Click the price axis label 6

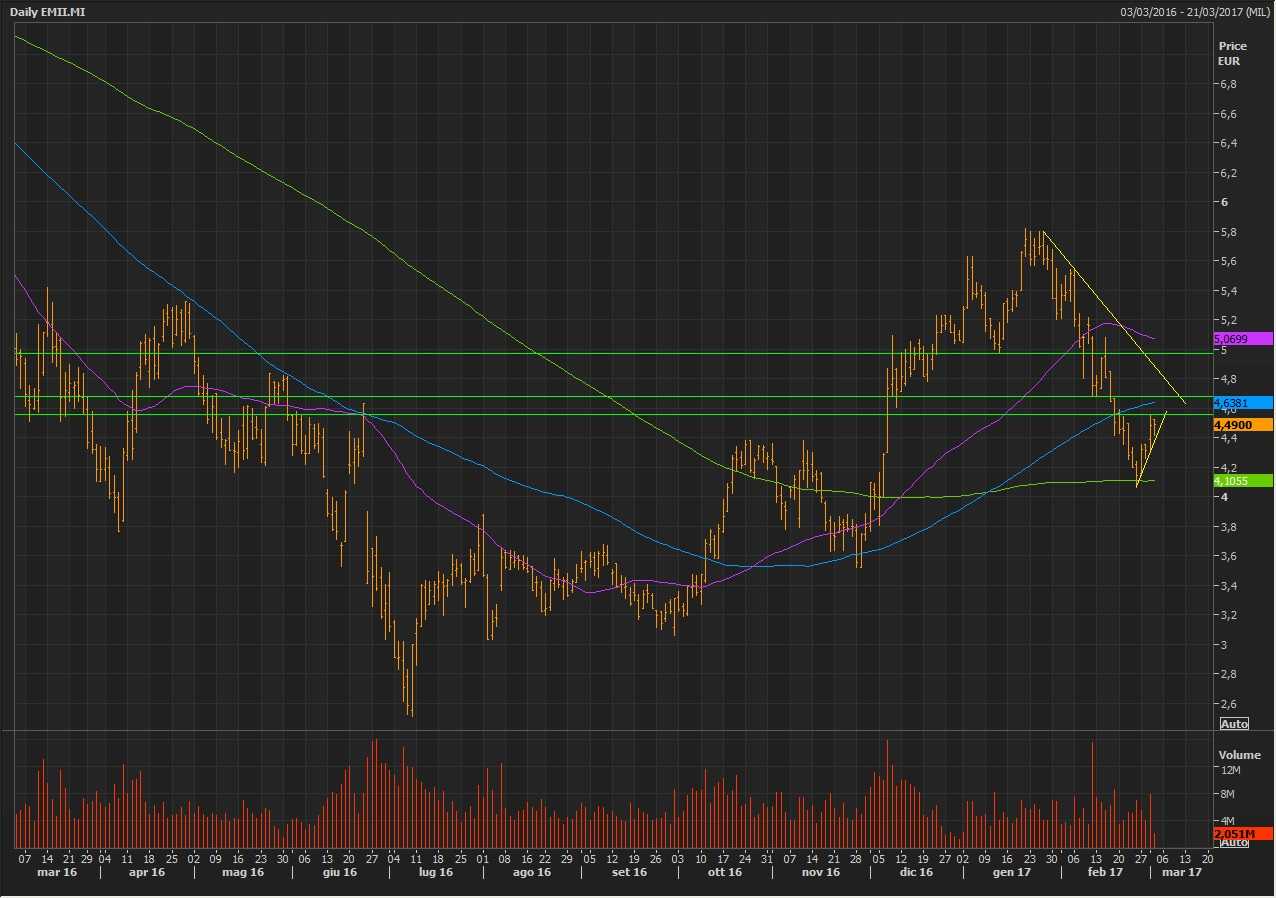(x=1222, y=202)
